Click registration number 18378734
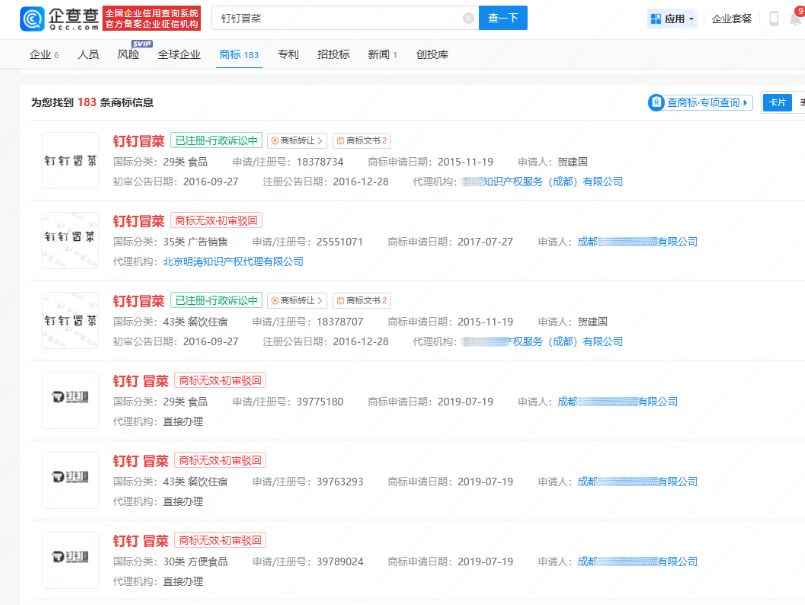805x605 pixels. pos(320,162)
